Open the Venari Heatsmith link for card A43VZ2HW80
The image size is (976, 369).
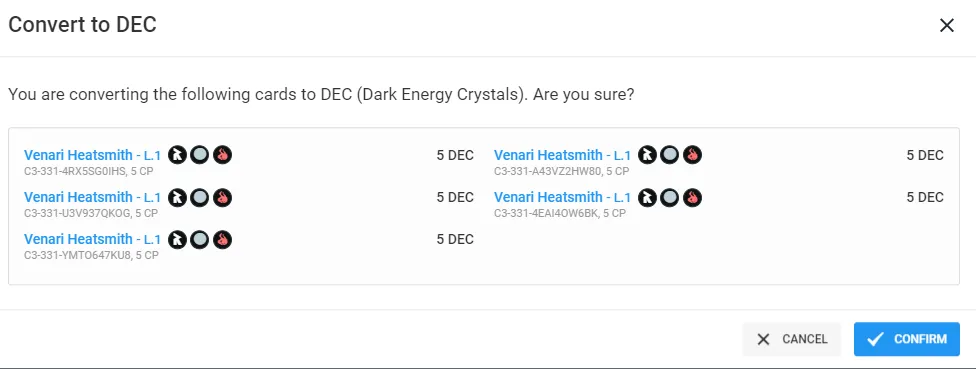[x=562, y=155]
